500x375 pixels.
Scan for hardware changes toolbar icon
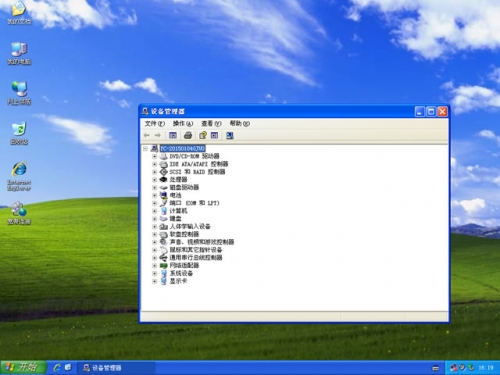[x=230, y=135]
